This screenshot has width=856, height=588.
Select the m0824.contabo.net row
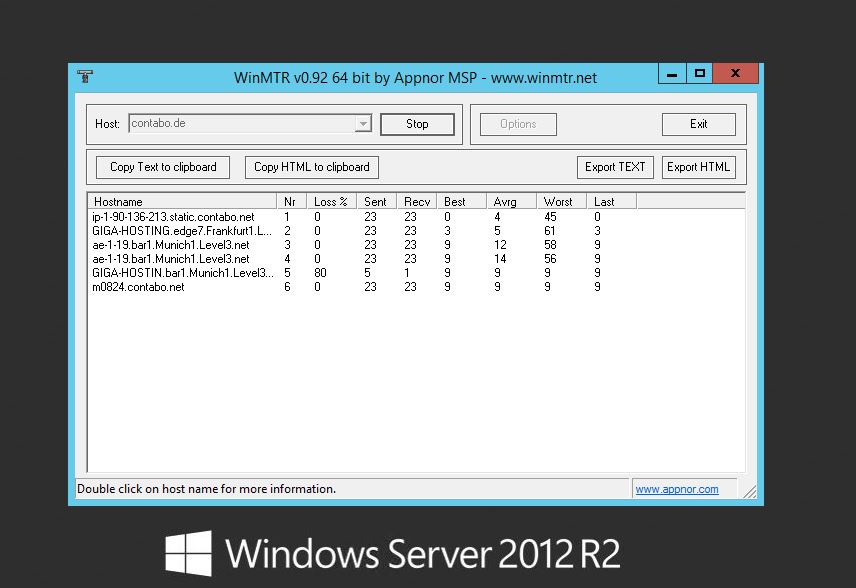tap(138, 287)
